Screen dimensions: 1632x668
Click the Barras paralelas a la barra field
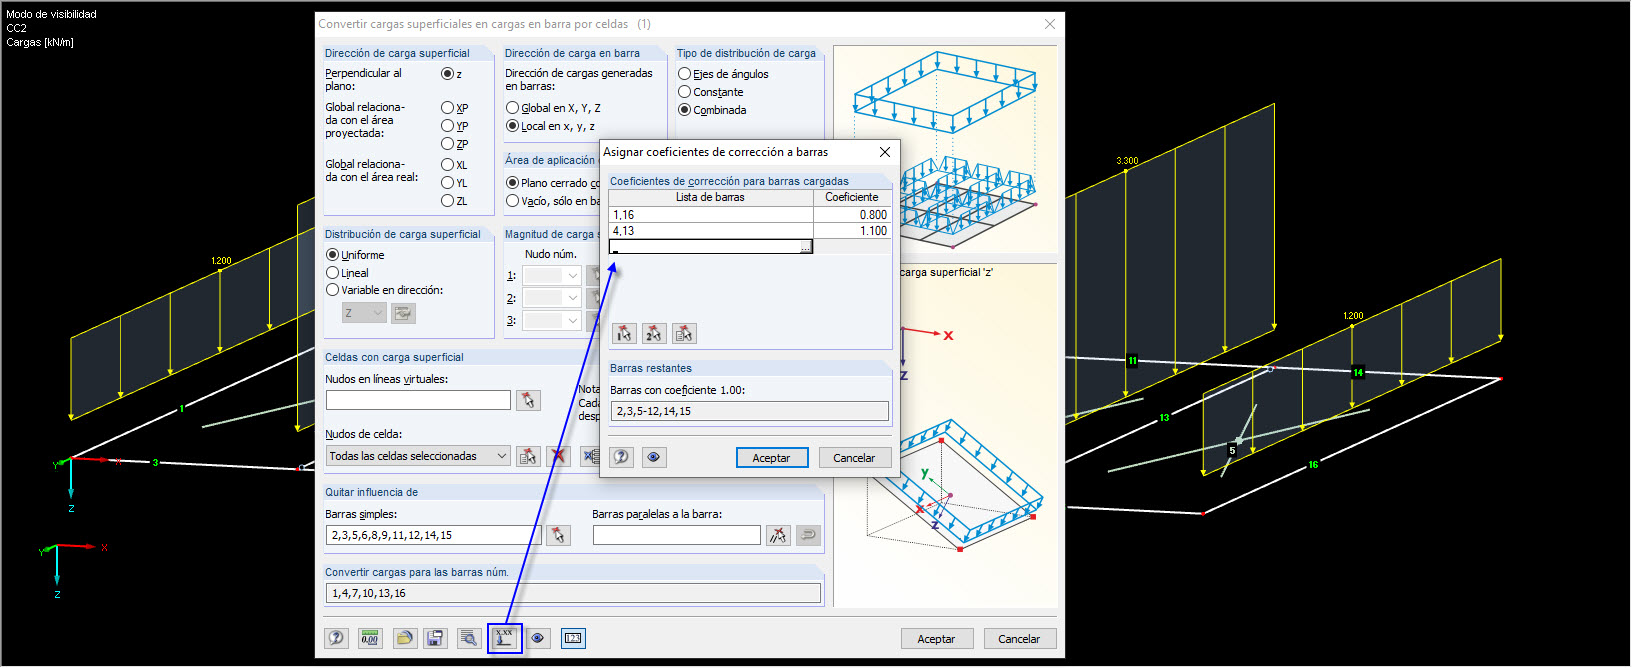coord(677,535)
